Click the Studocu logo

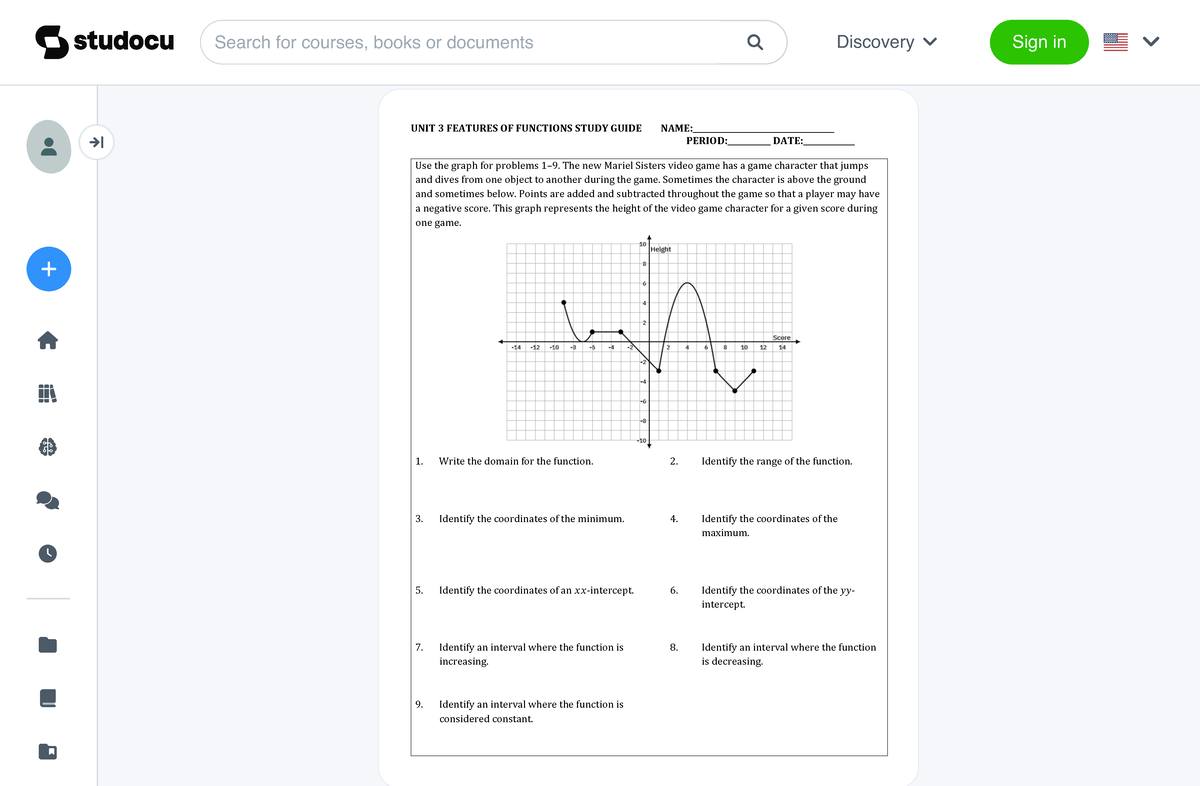[x=104, y=42]
